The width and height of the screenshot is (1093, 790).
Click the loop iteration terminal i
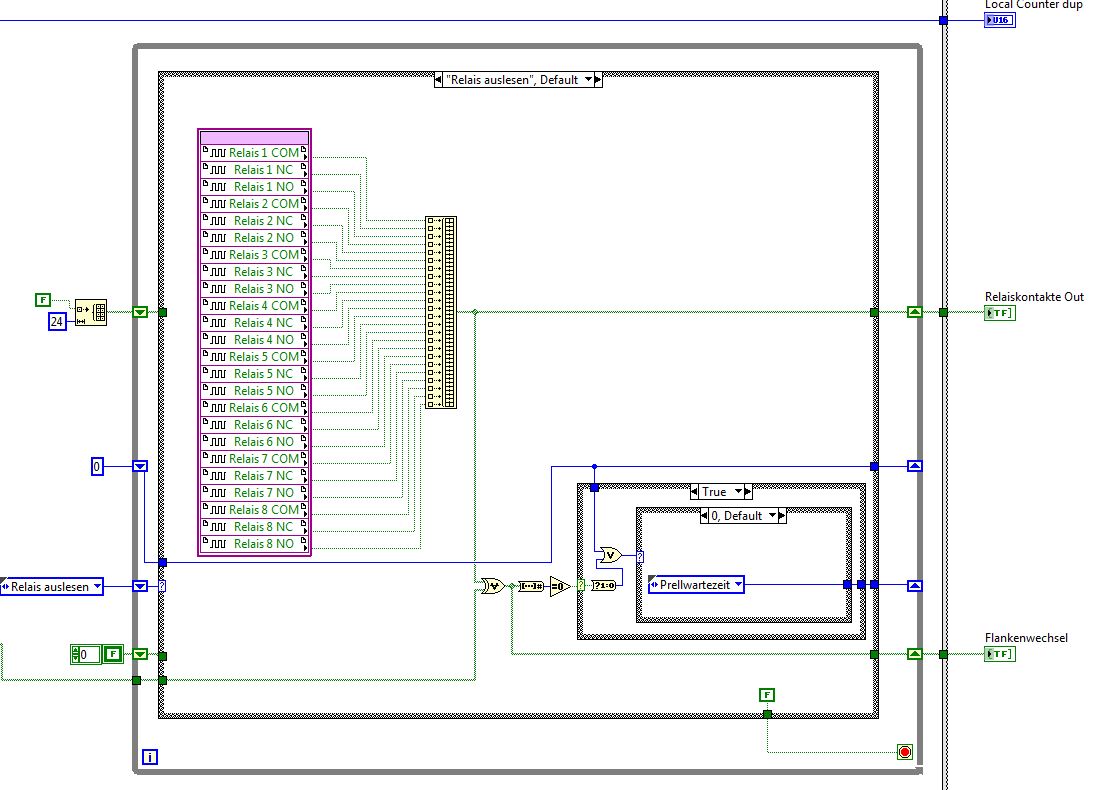tap(149, 757)
